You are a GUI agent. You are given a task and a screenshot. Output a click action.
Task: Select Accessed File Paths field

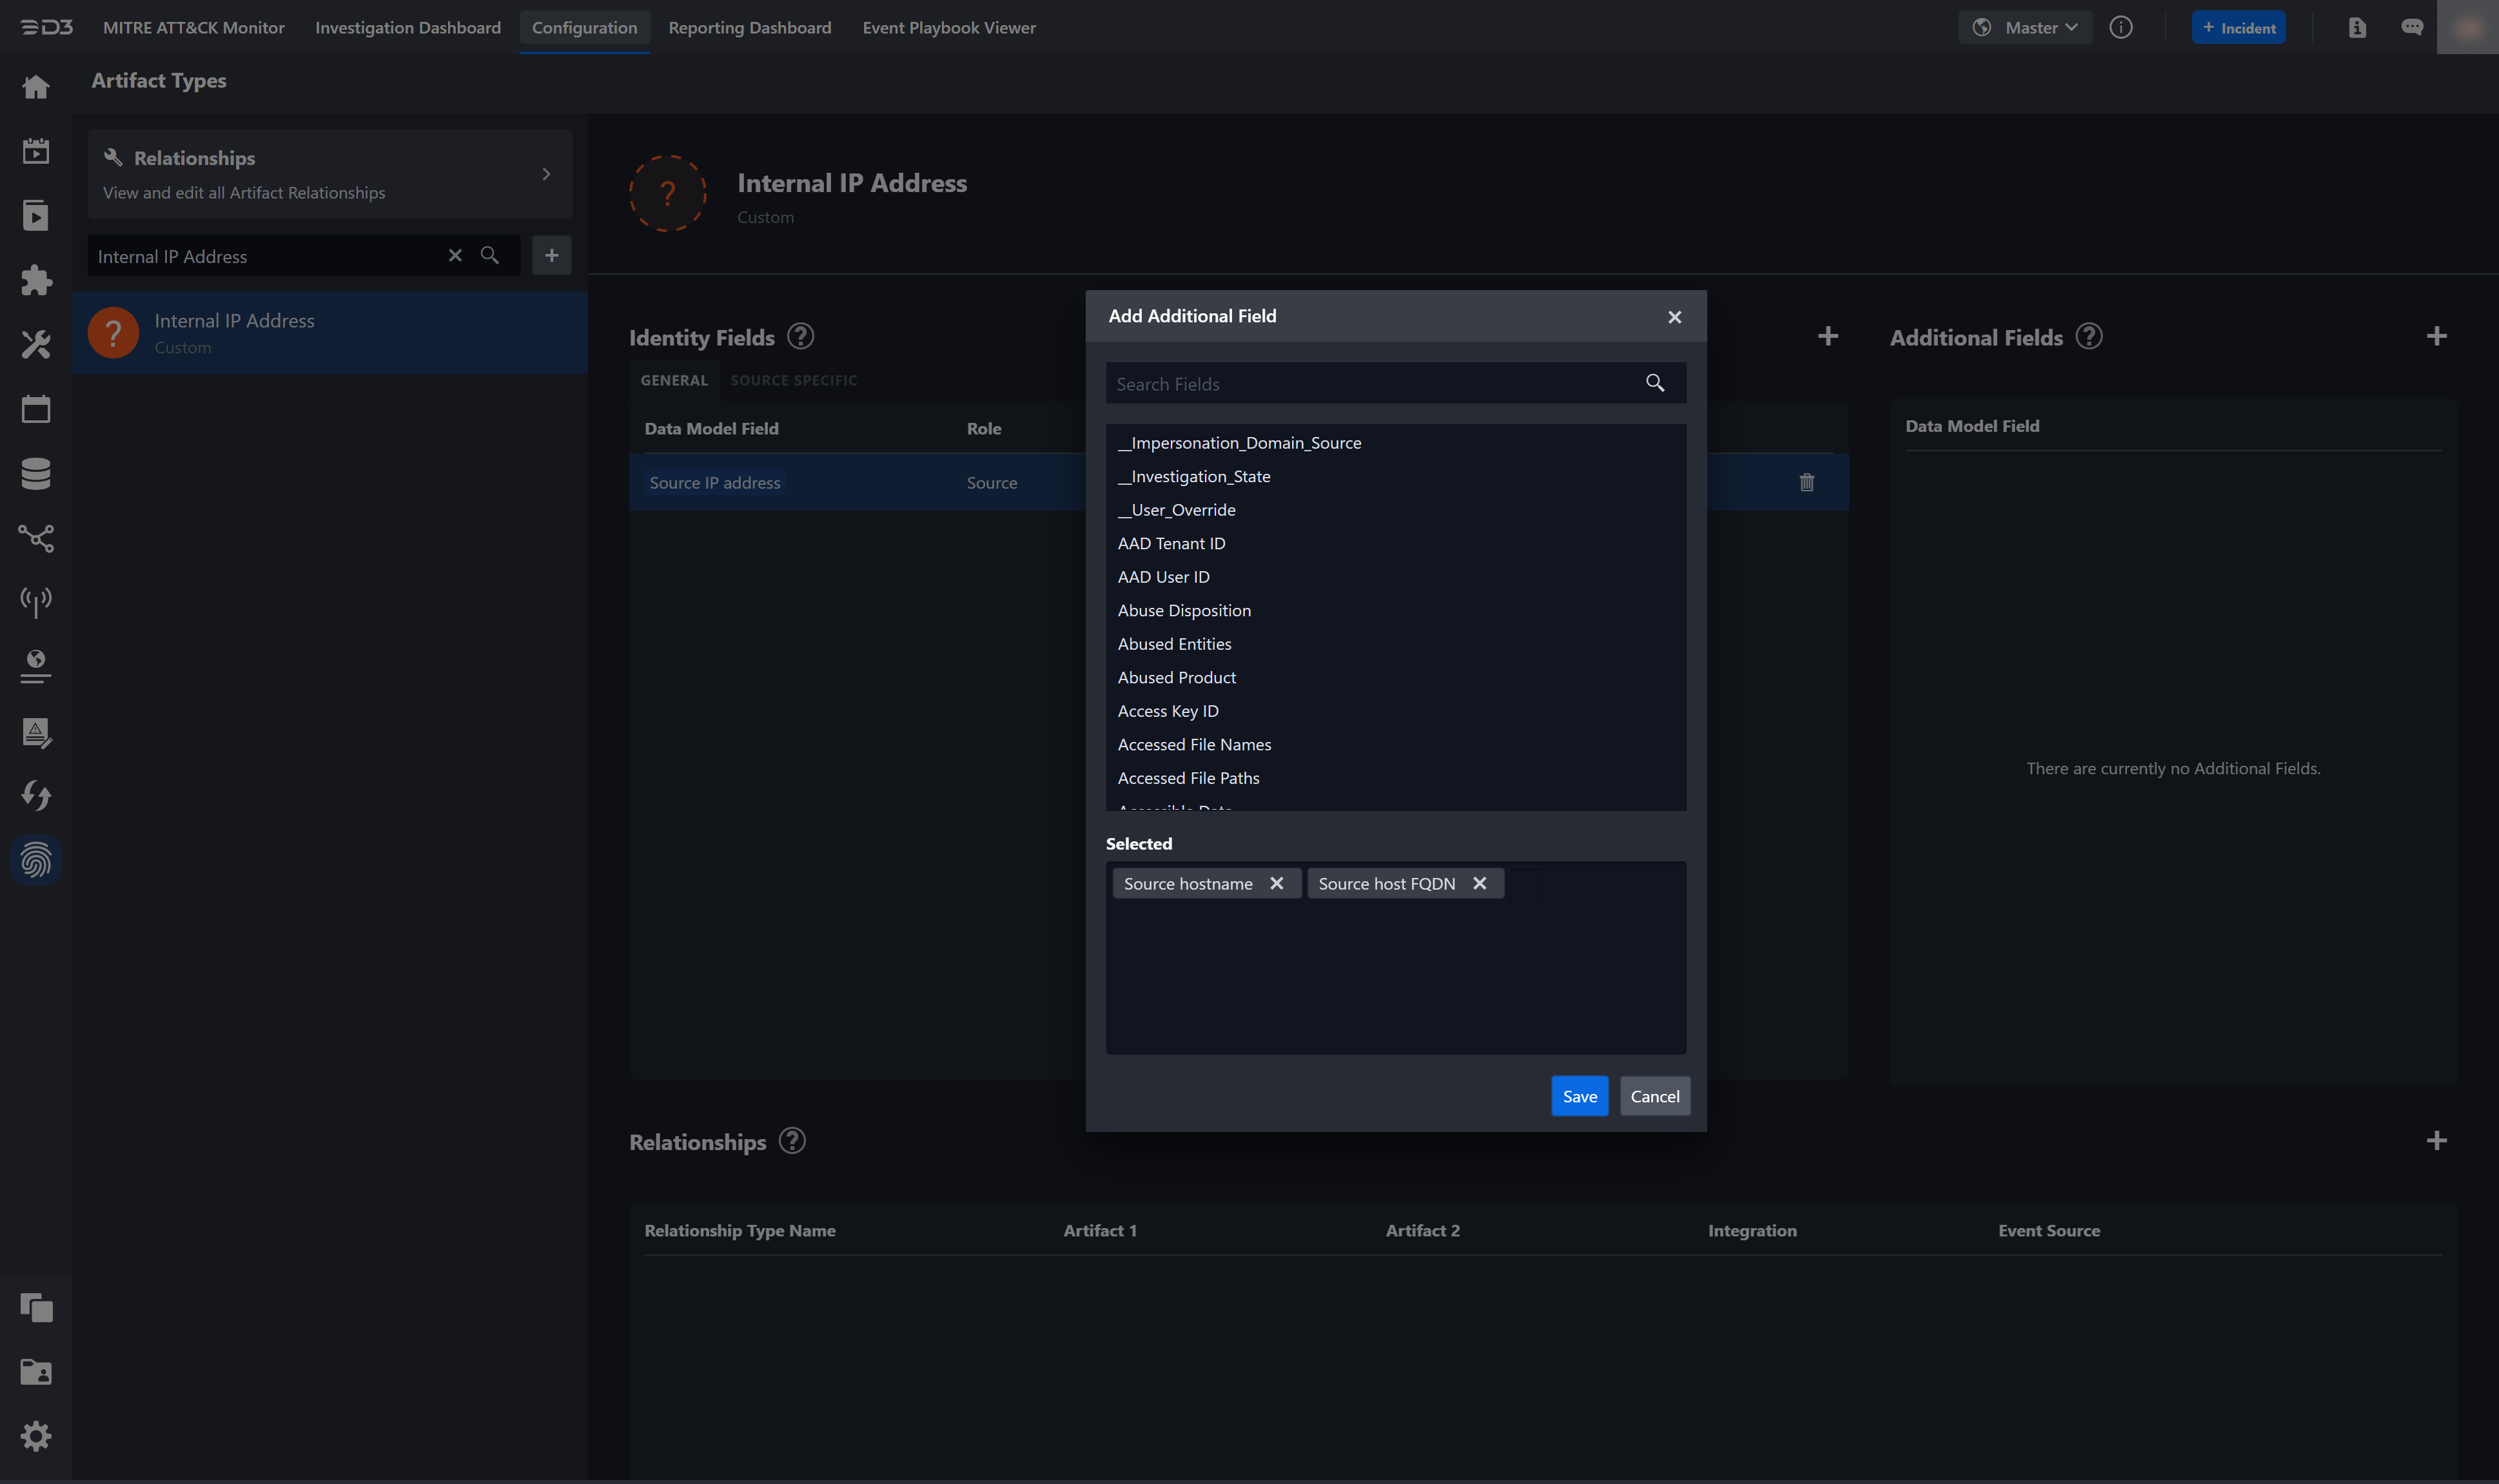click(1395, 777)
